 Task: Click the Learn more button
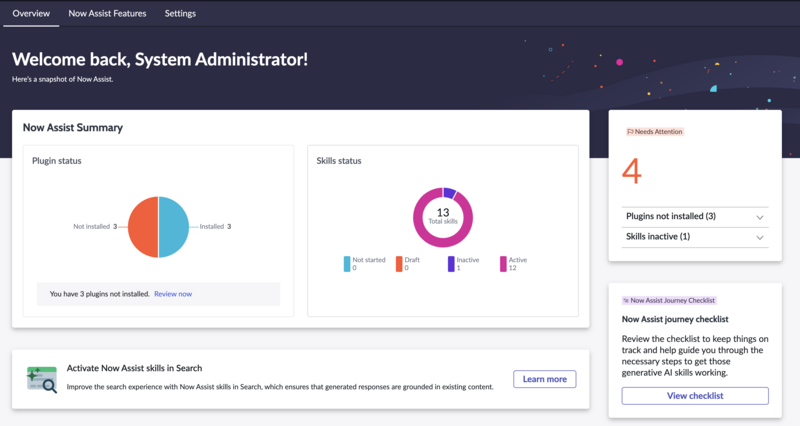coord(544,379)
